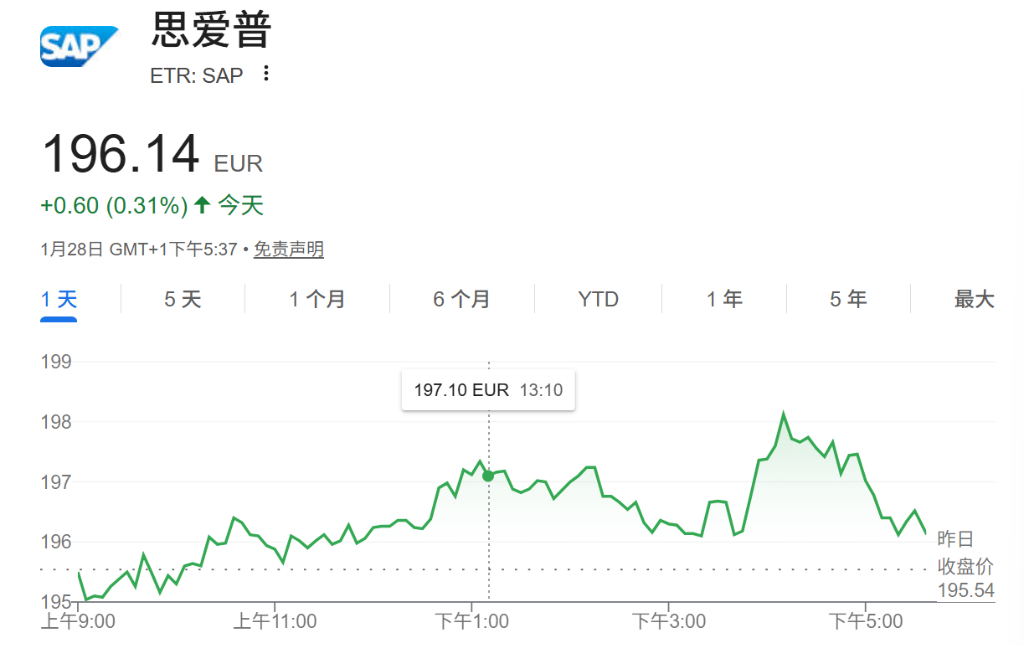View the 1 年 chart range

724,299
